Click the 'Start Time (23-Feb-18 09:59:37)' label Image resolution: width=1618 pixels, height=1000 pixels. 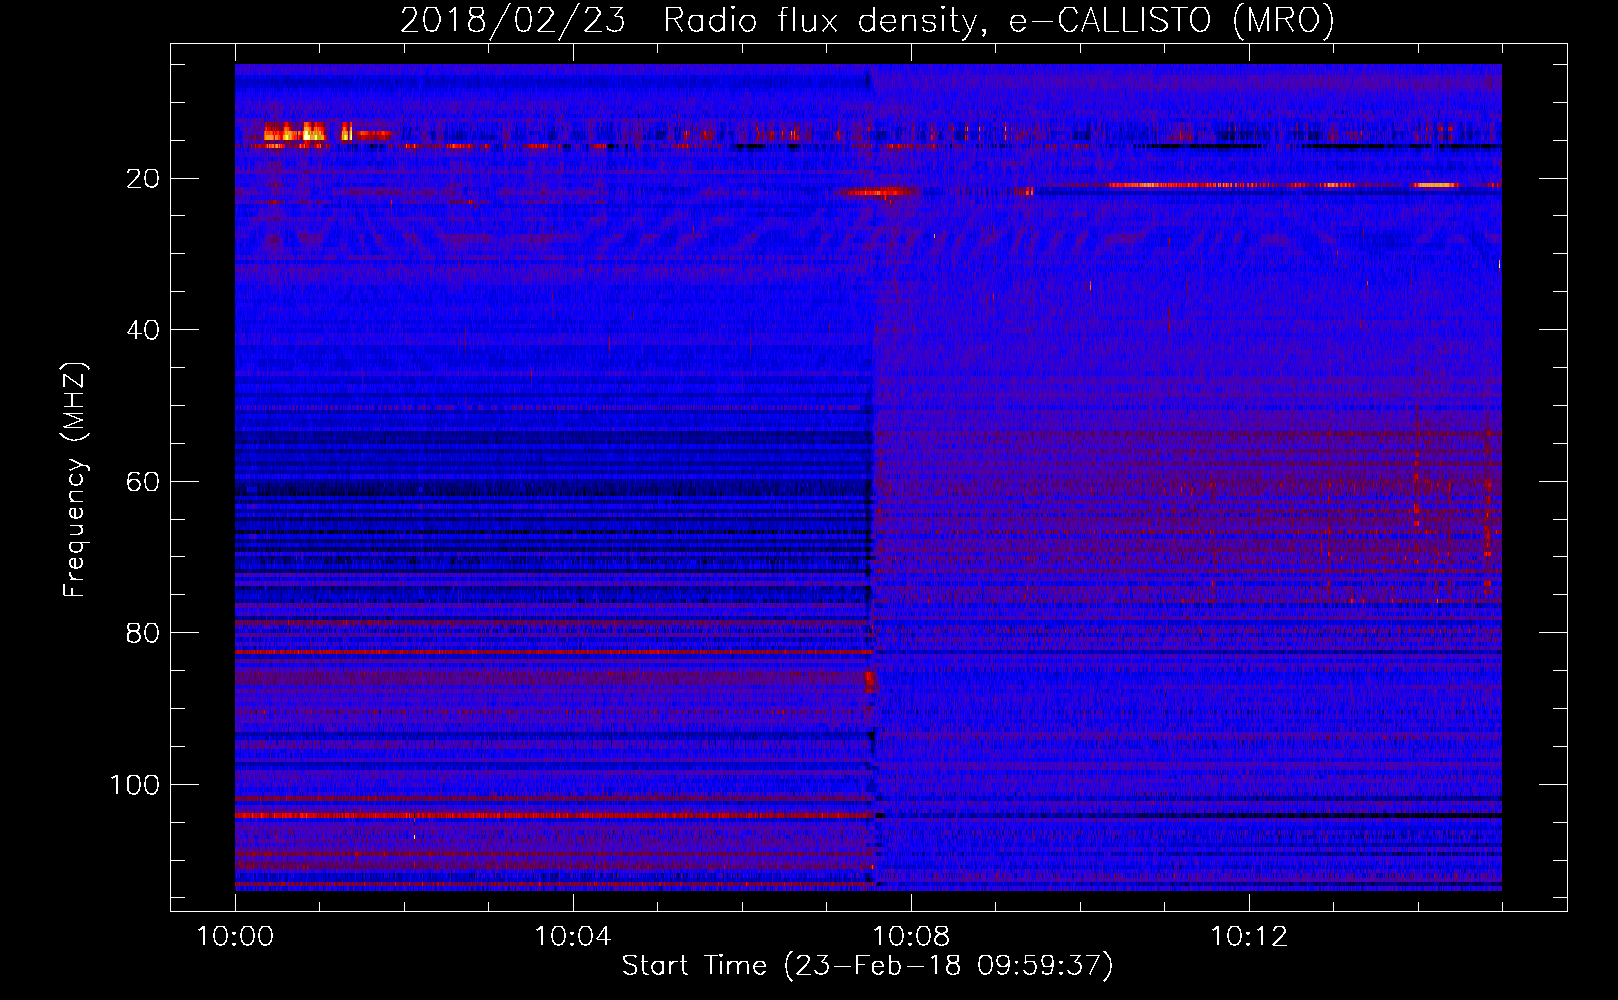[867, 966]
